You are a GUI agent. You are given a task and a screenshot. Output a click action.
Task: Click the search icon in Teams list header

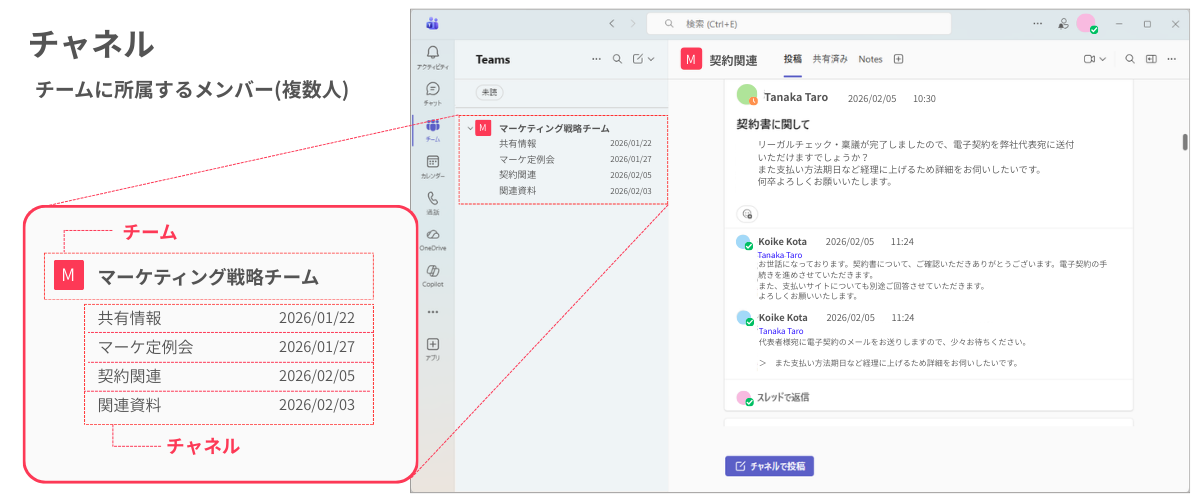coord(617,59)
